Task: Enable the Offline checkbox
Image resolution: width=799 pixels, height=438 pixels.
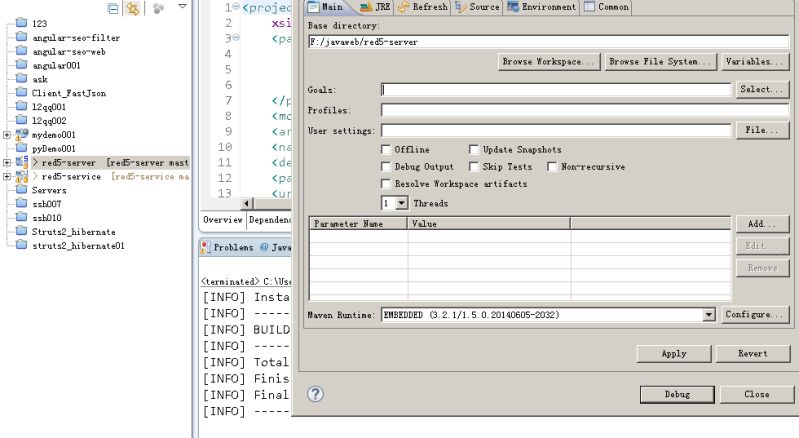Action: click(386, 149)
